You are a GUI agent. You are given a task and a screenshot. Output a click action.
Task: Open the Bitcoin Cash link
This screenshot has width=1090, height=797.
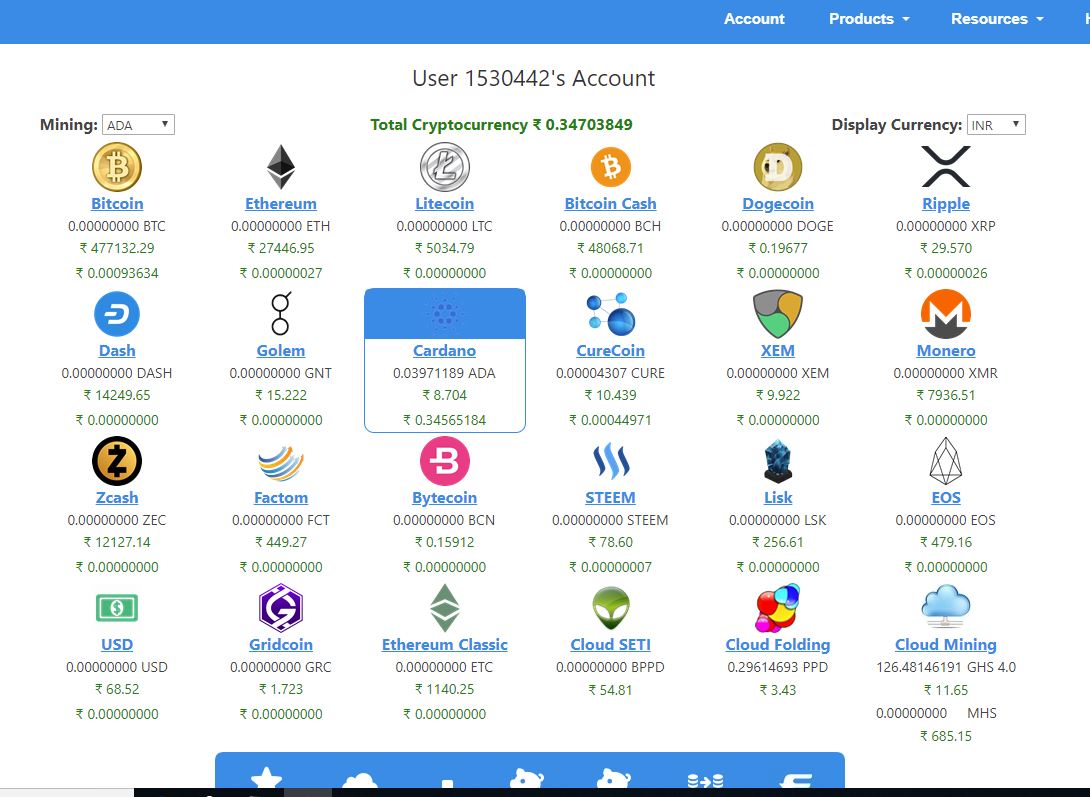click(610, 204)
